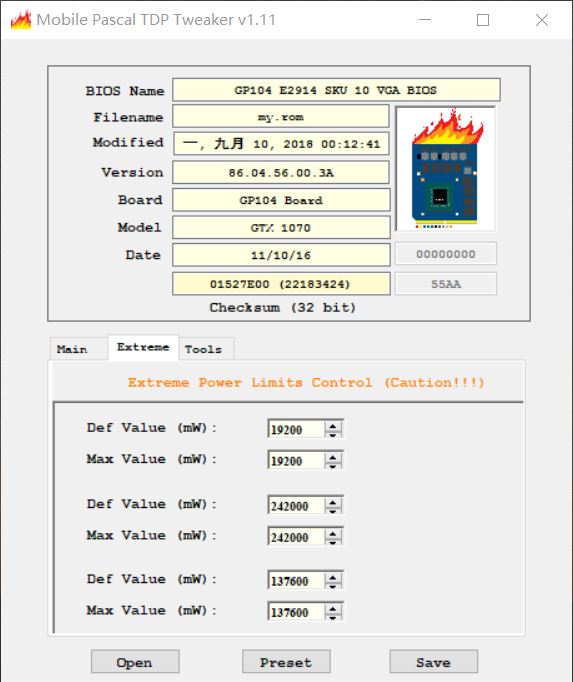Decrease the Def Value 137600 with down arrow

(x=333, y=585)
